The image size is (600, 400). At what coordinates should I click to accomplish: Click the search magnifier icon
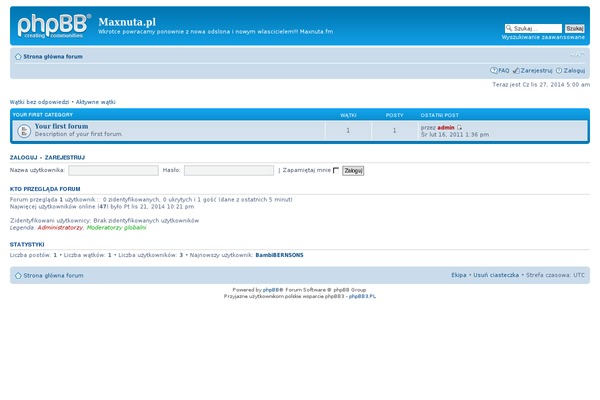tap(509, 28)
